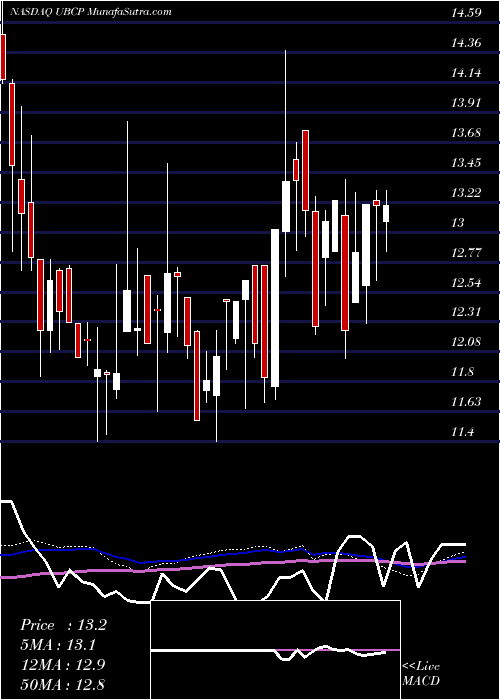Click the 11.63 price axis label

tap(466, 402)
